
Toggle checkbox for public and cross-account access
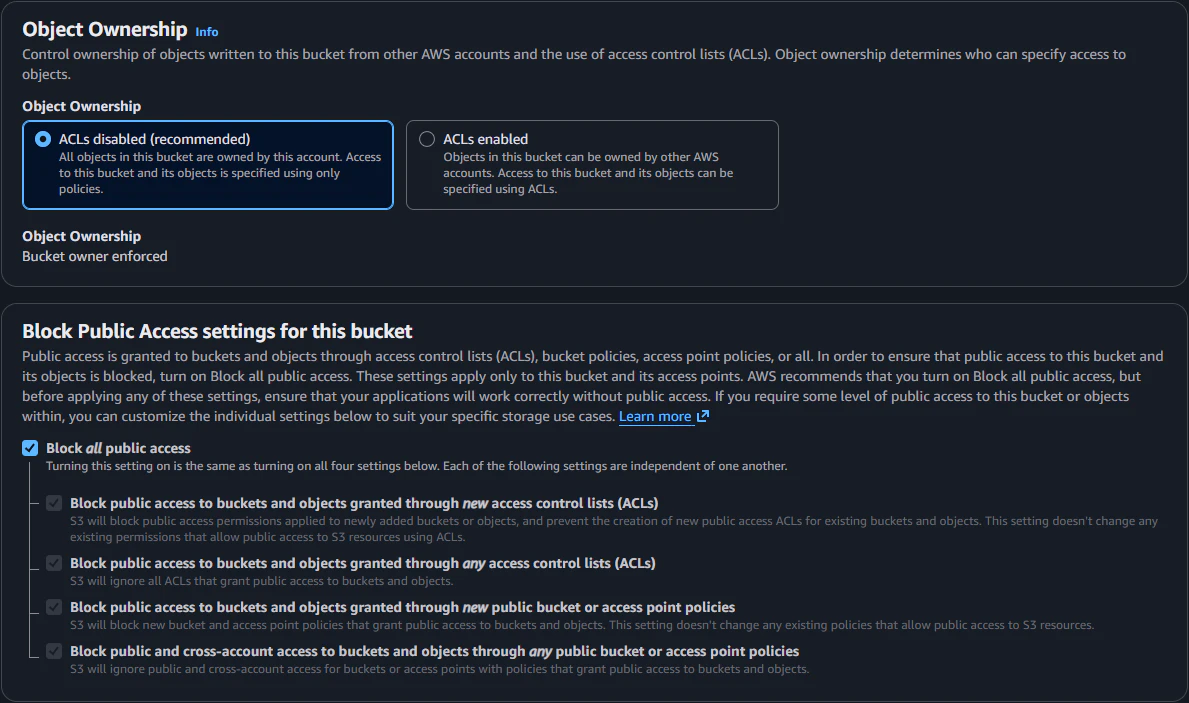pyautogui.click(x=54, y=651)
